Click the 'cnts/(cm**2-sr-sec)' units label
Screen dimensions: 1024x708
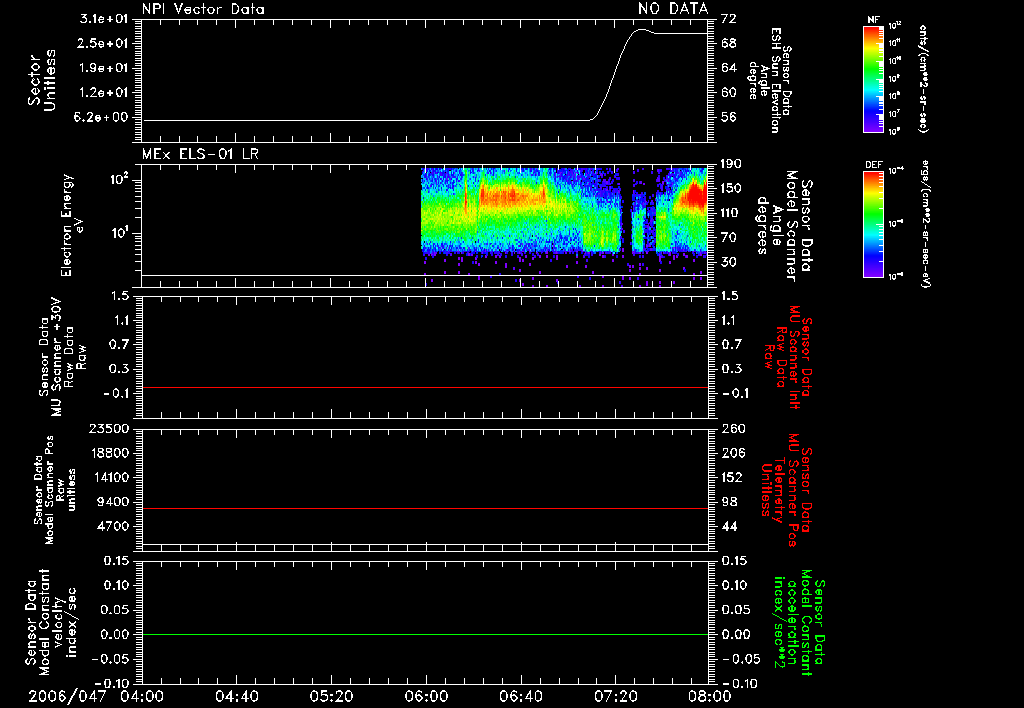923,79
